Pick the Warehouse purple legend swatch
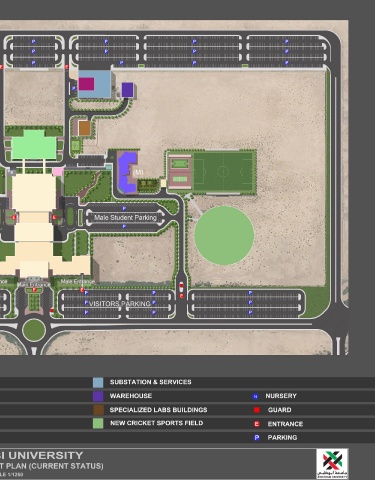The width and height of the screenshot is (375, 480). point(98,396)
